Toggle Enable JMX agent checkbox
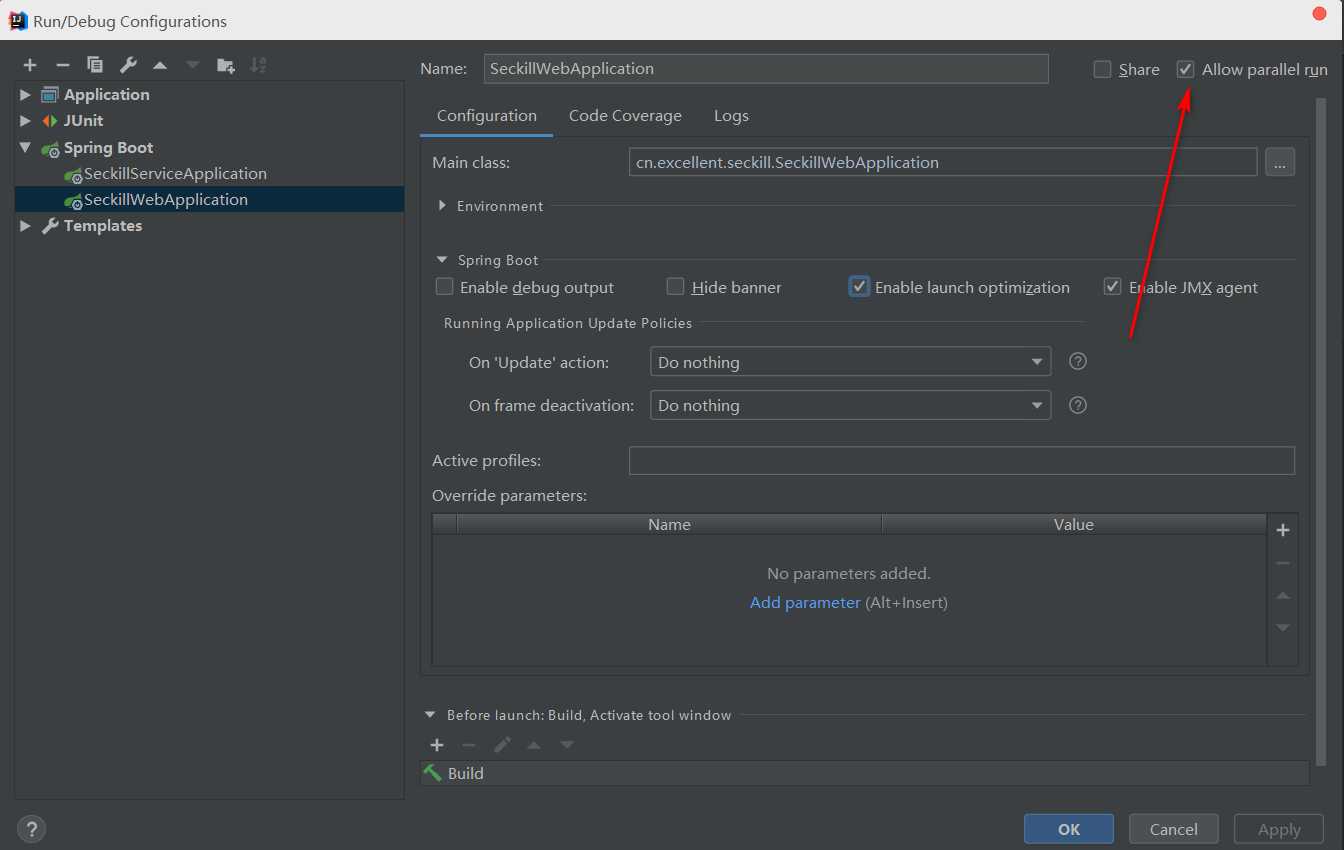The height and width of the screenshot is (850, 1344). point(1112,287)
